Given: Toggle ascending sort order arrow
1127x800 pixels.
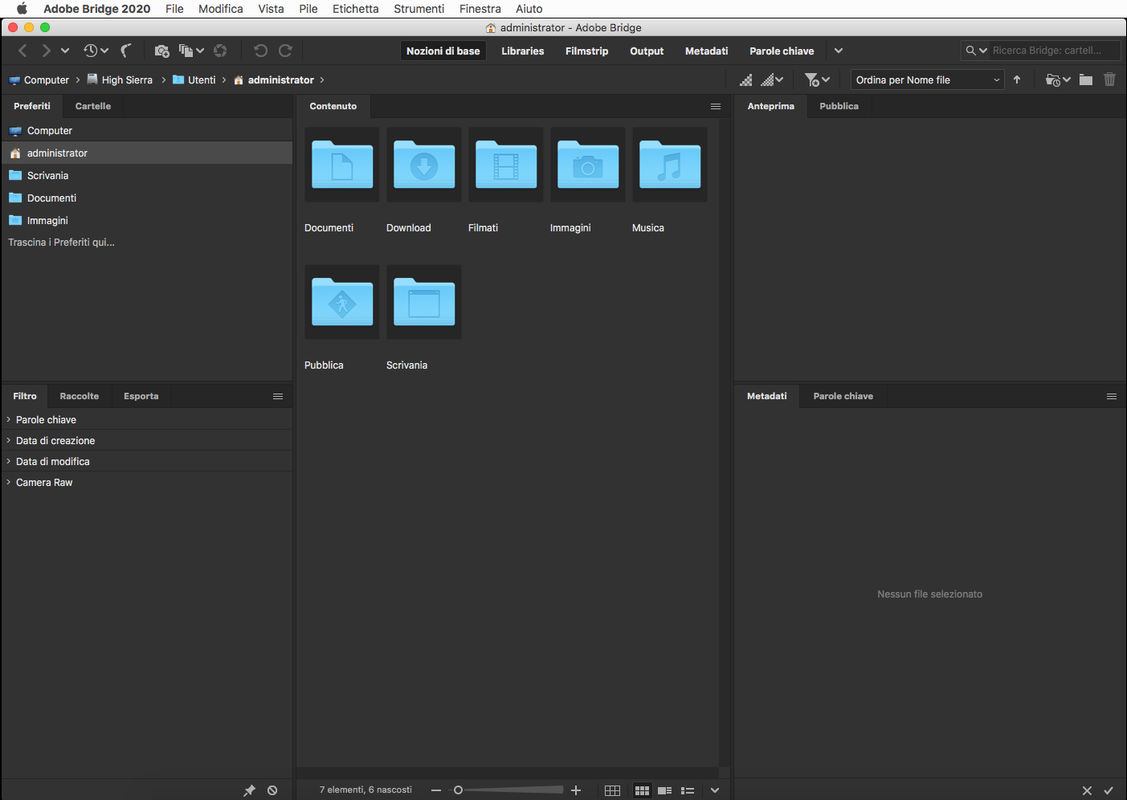Looking at the screenshot, I should pos(1017,80).
